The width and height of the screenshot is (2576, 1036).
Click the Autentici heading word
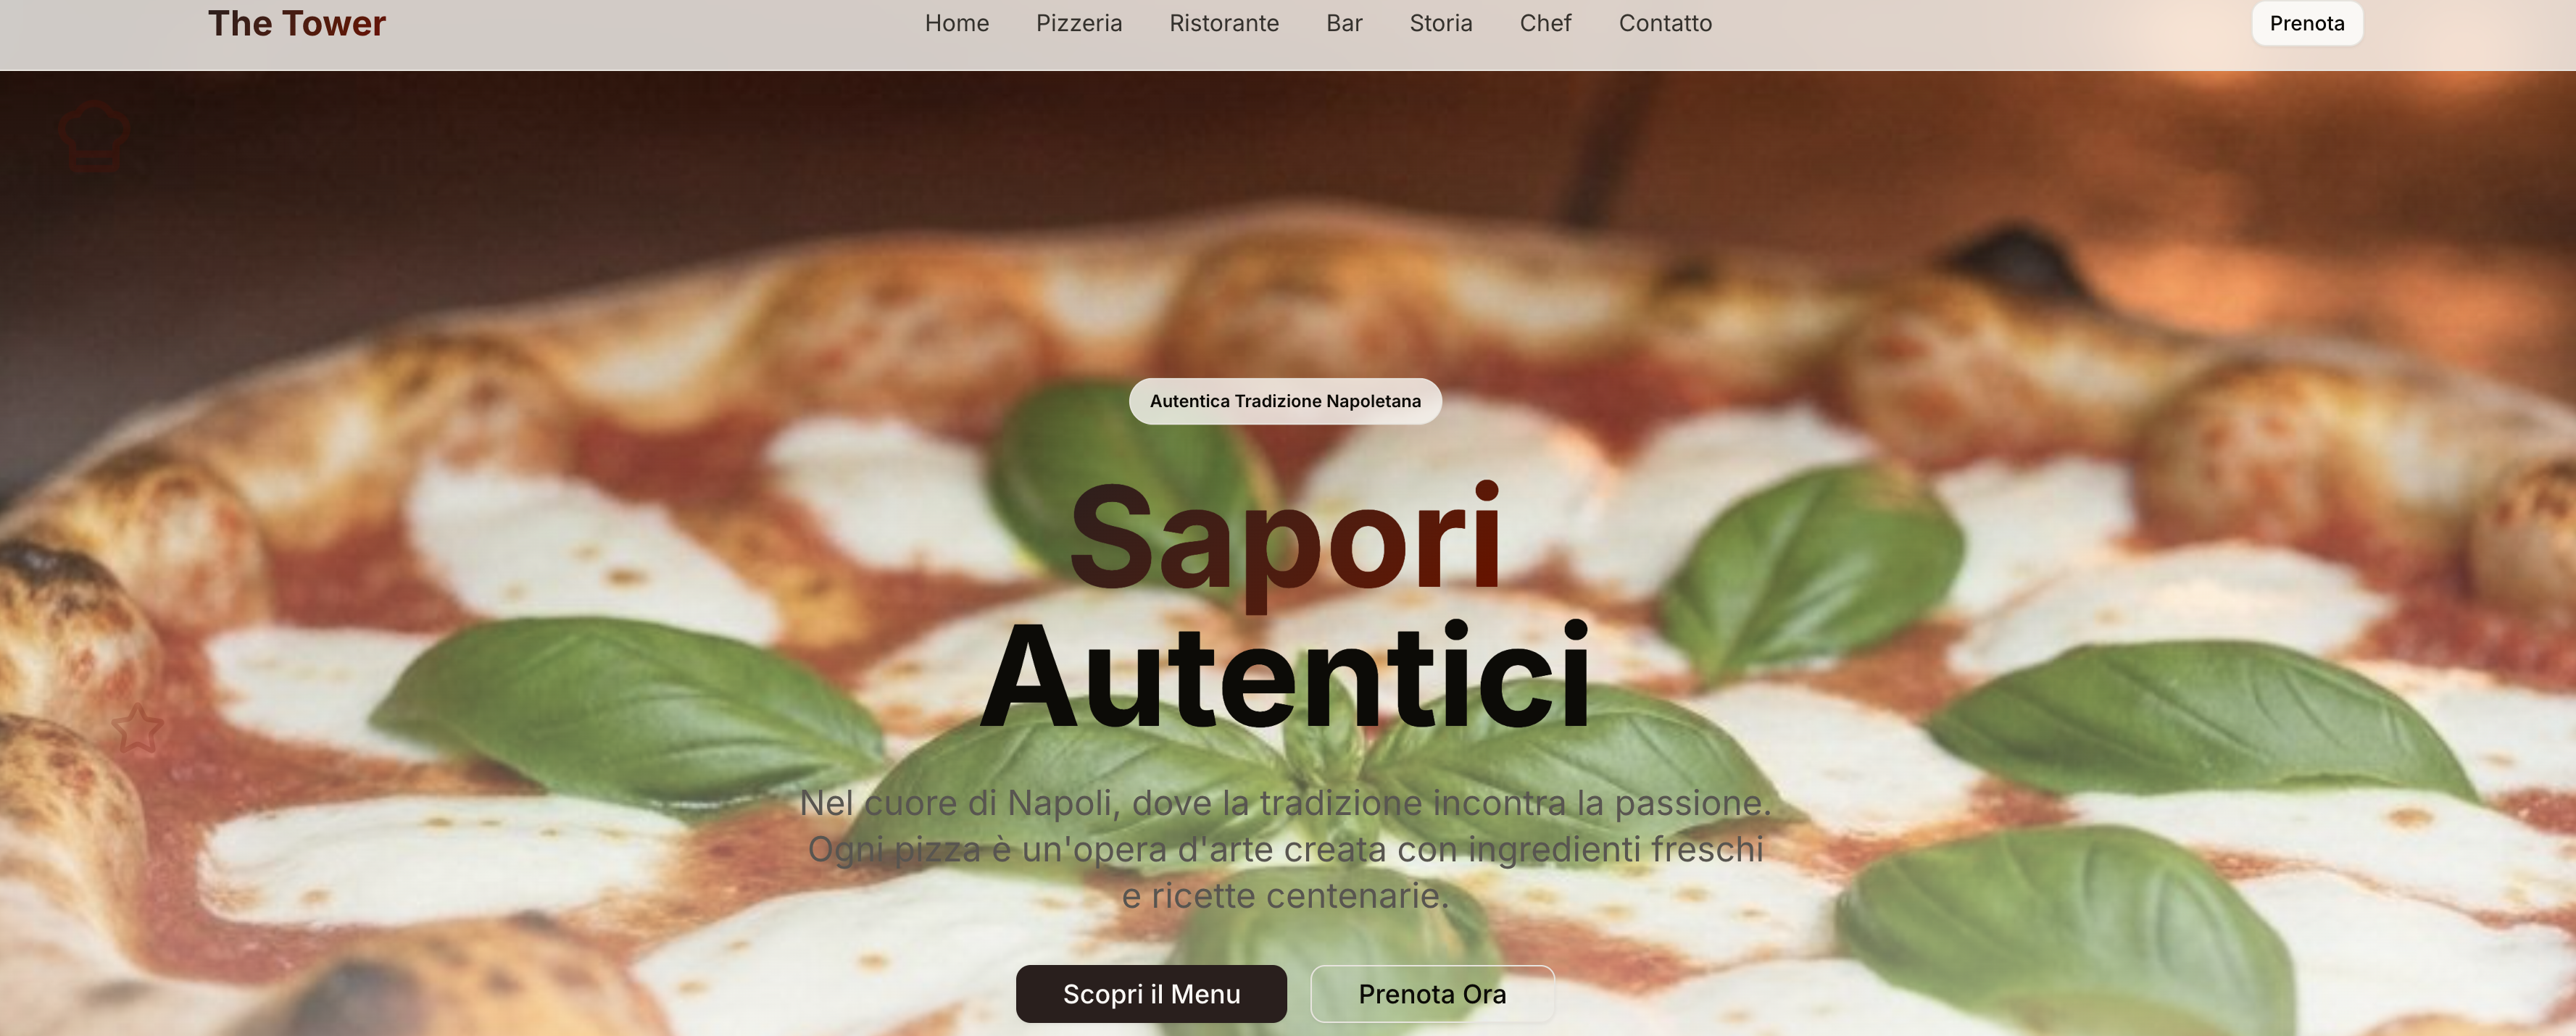coord(1285,677)
